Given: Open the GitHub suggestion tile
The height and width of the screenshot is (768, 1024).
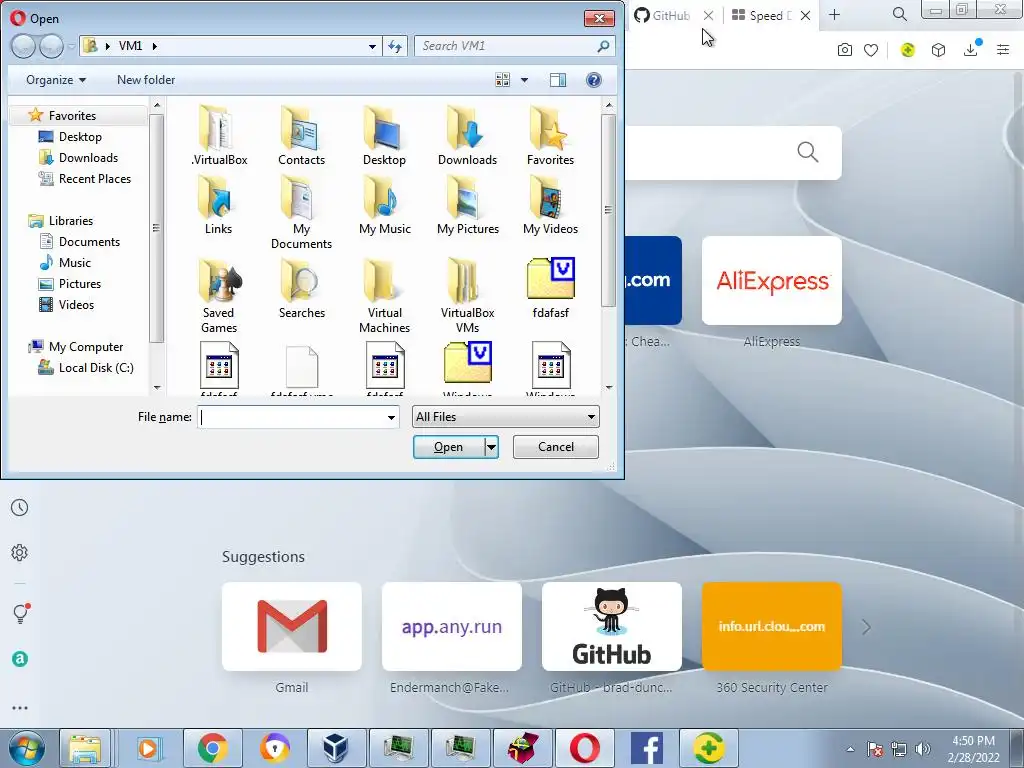Looking at the screenshot, I should point(611,626).
